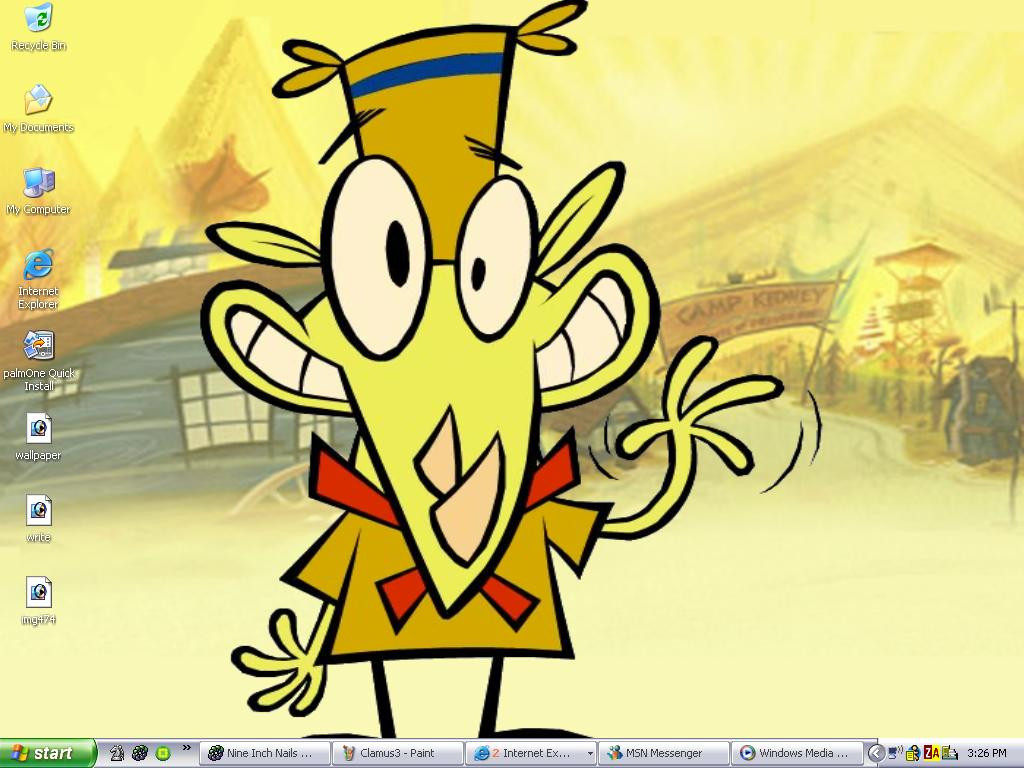Viewport: 1024px width, 768px height.
Task: Select the write file on the desktop
Action: [39, 519]
